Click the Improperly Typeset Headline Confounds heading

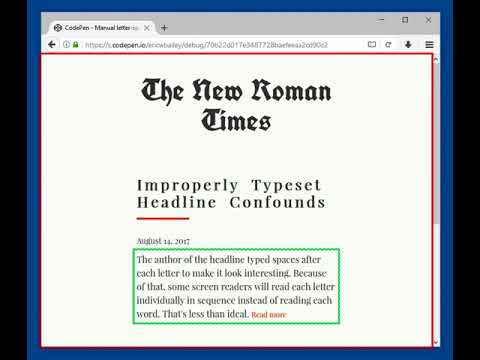tap(231, 194)
